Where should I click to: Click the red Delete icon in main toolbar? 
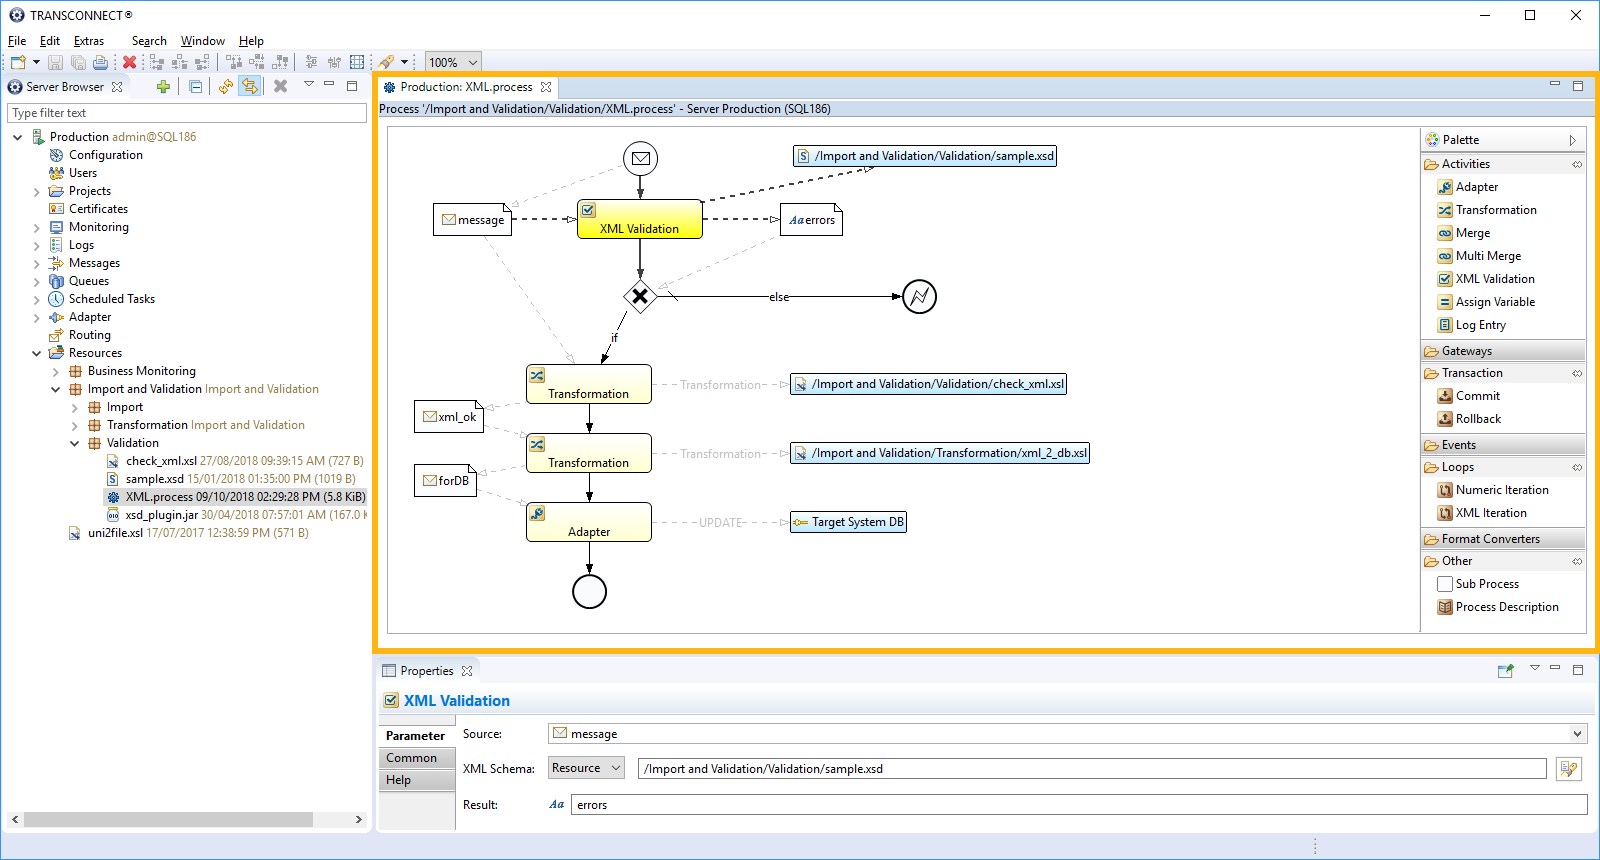[129, 62]
